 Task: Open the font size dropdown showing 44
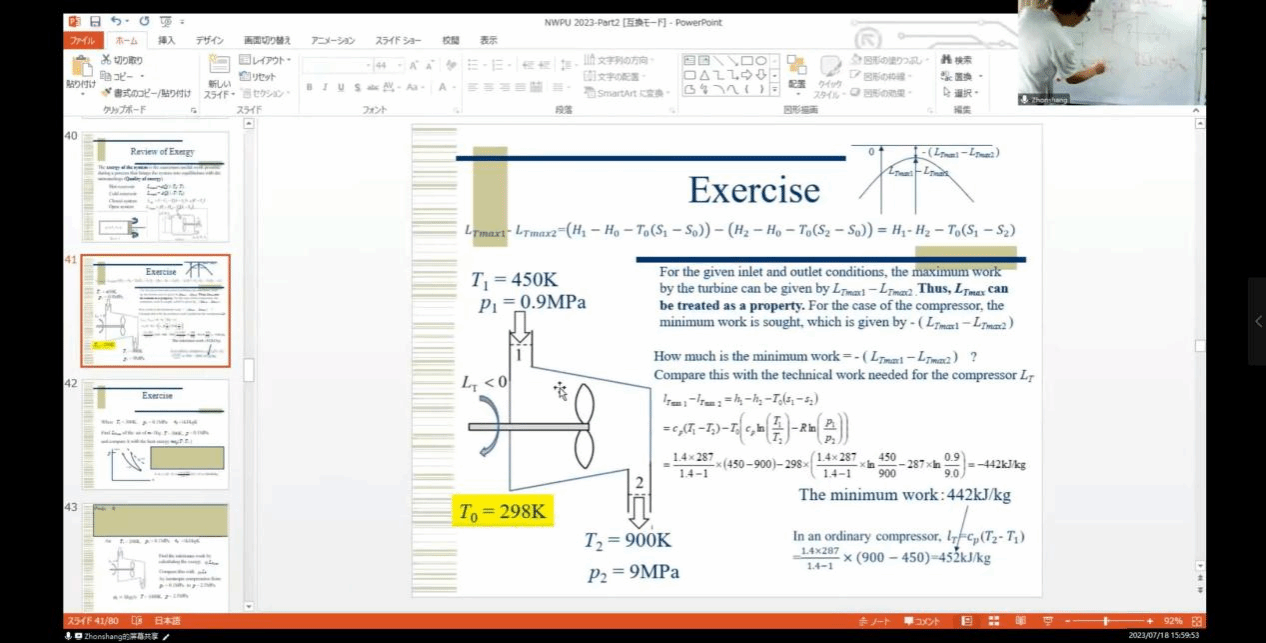pyautogui.click(x=384, y=65)
